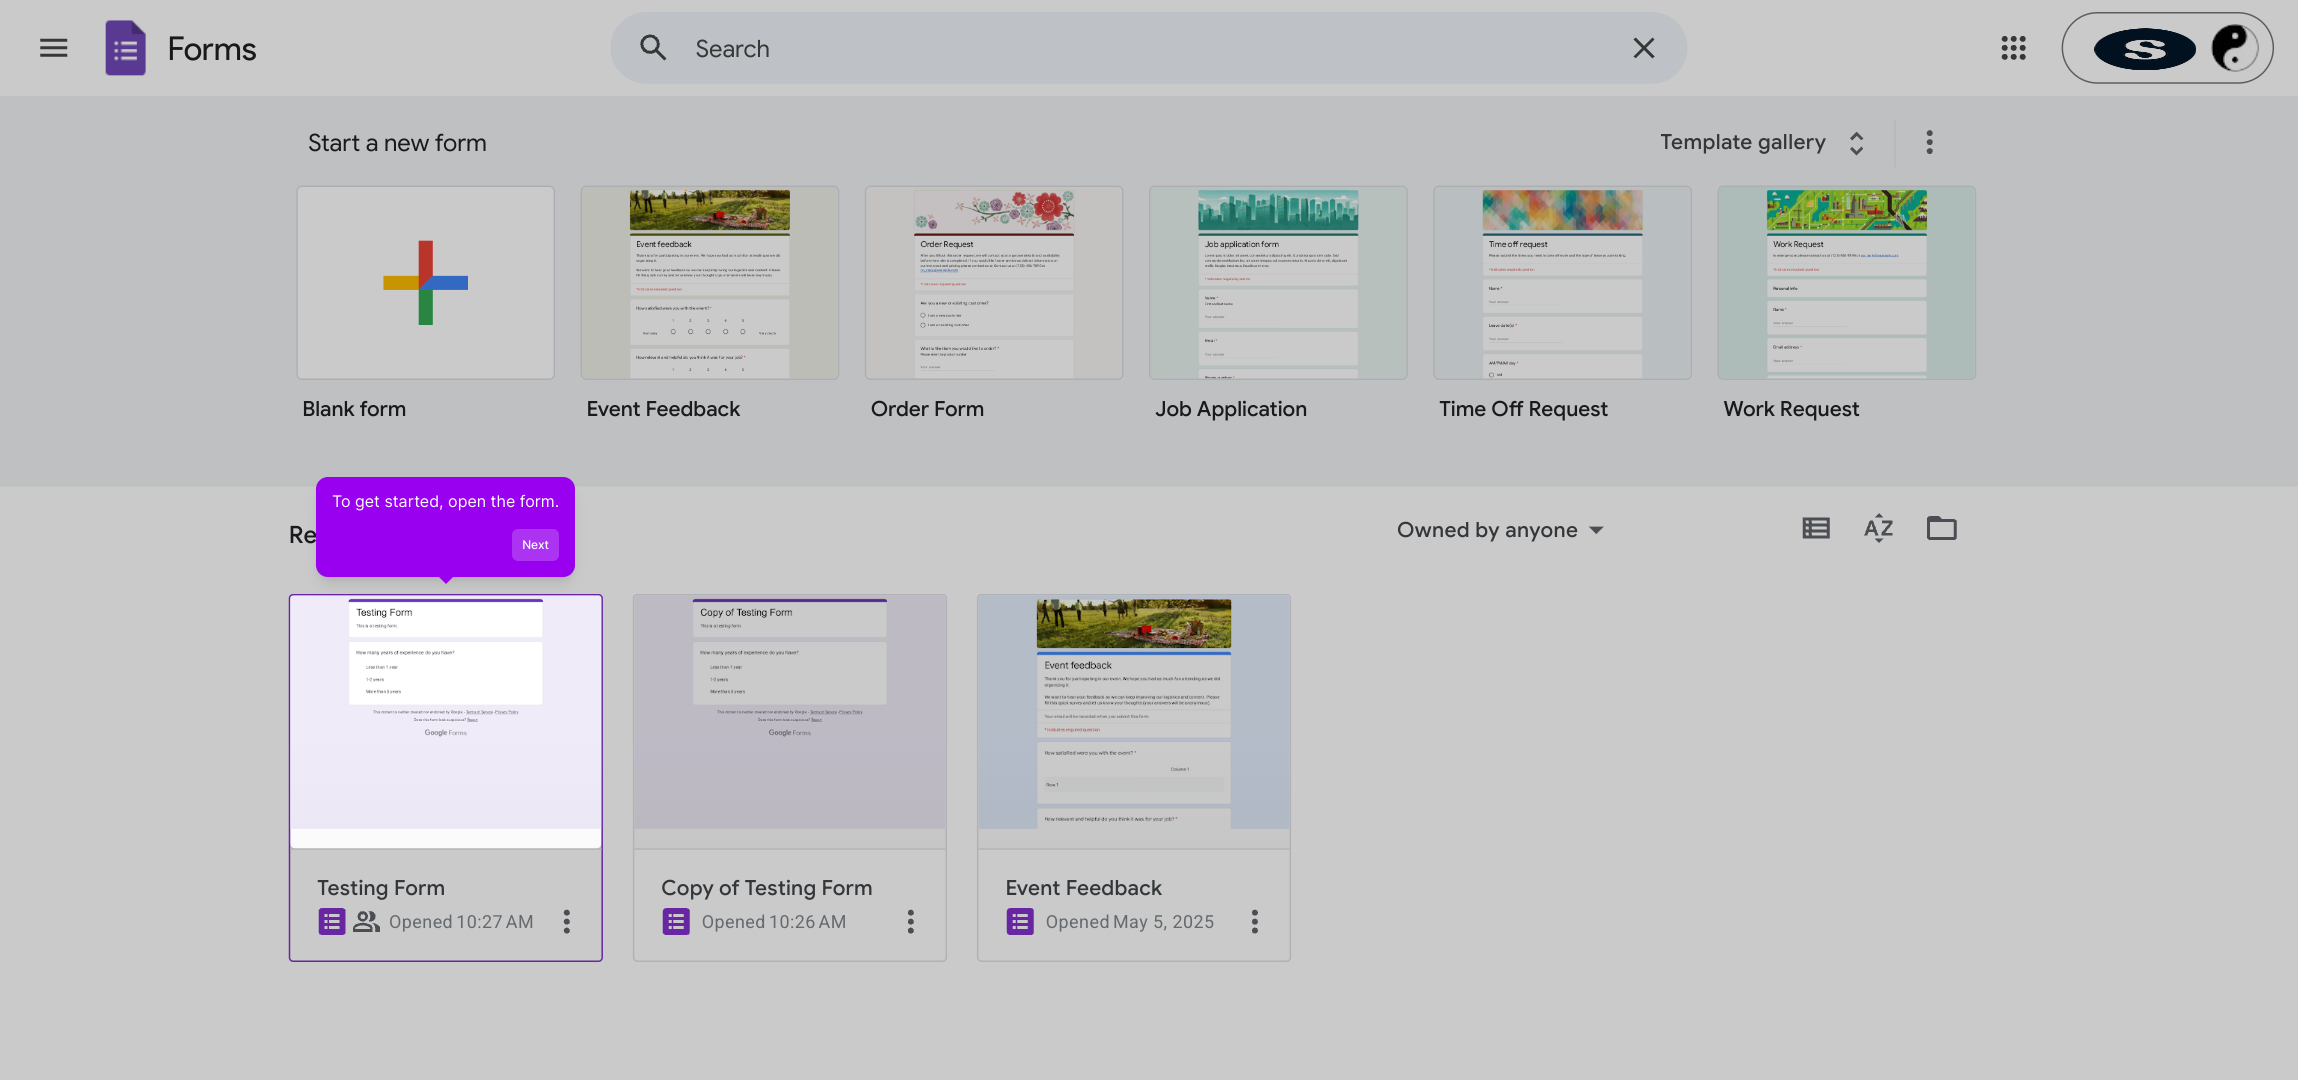Click the shared people icon on Testing Form
The width and height of the screenshot is (2298, 1080).
click(366, 922)
